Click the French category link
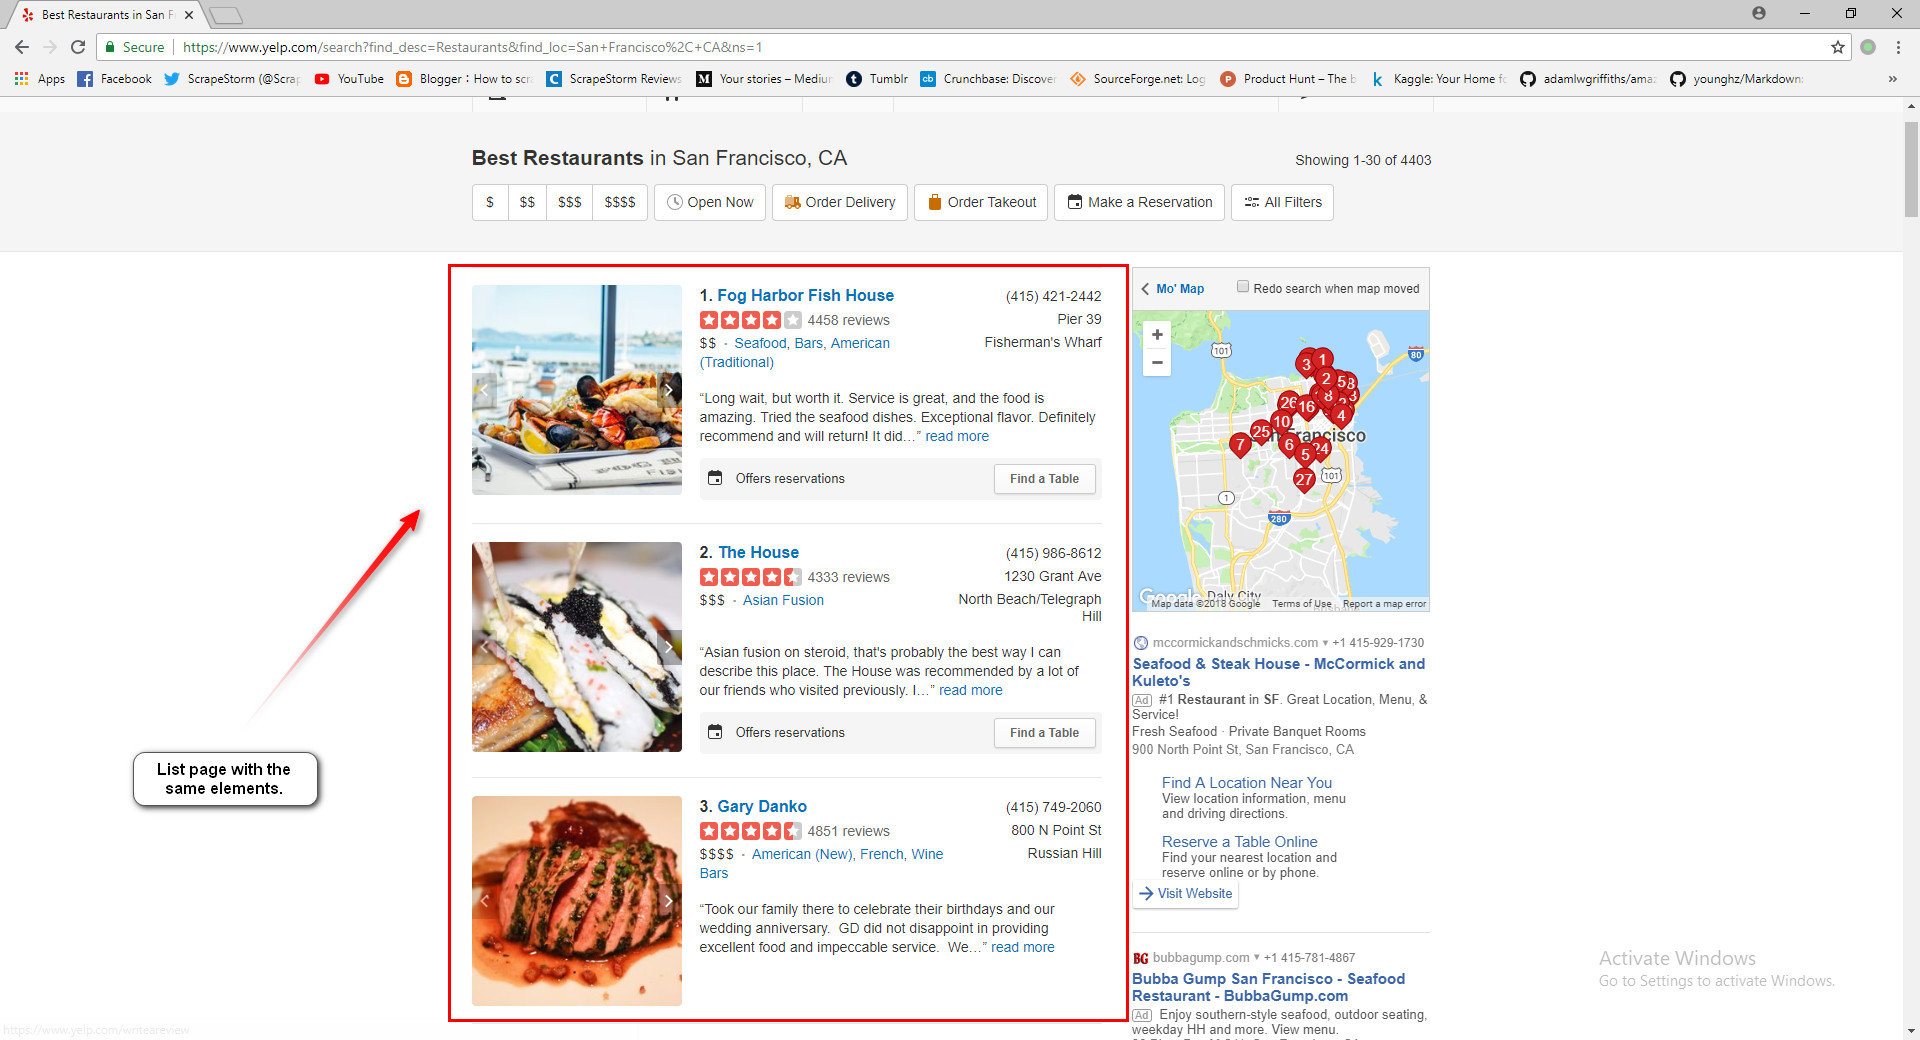The image size is (1920, 1040). (881, 854)
